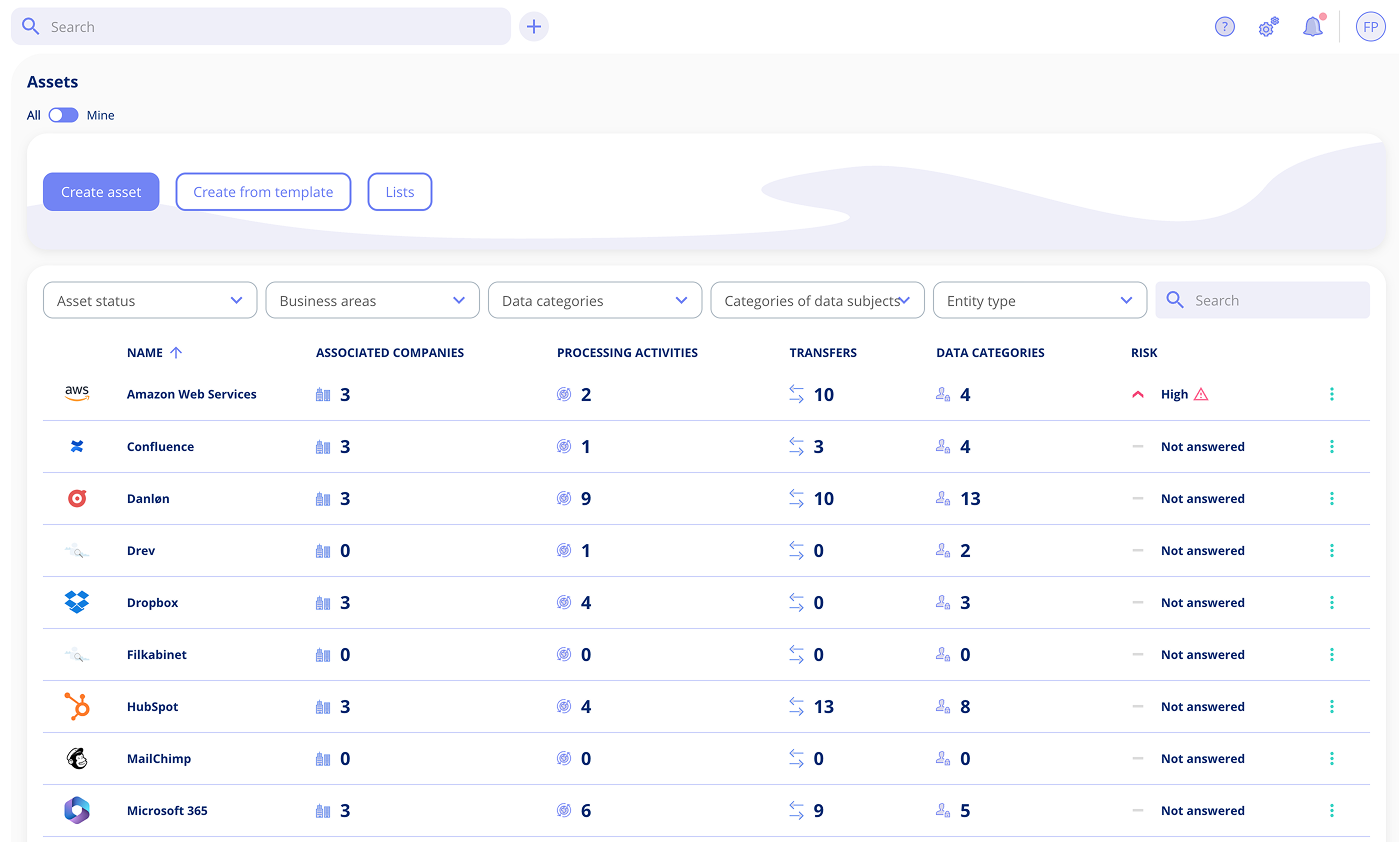Open the Business areas dropdown
This screenshot has height=842, width=1399.
coord(372,300)
